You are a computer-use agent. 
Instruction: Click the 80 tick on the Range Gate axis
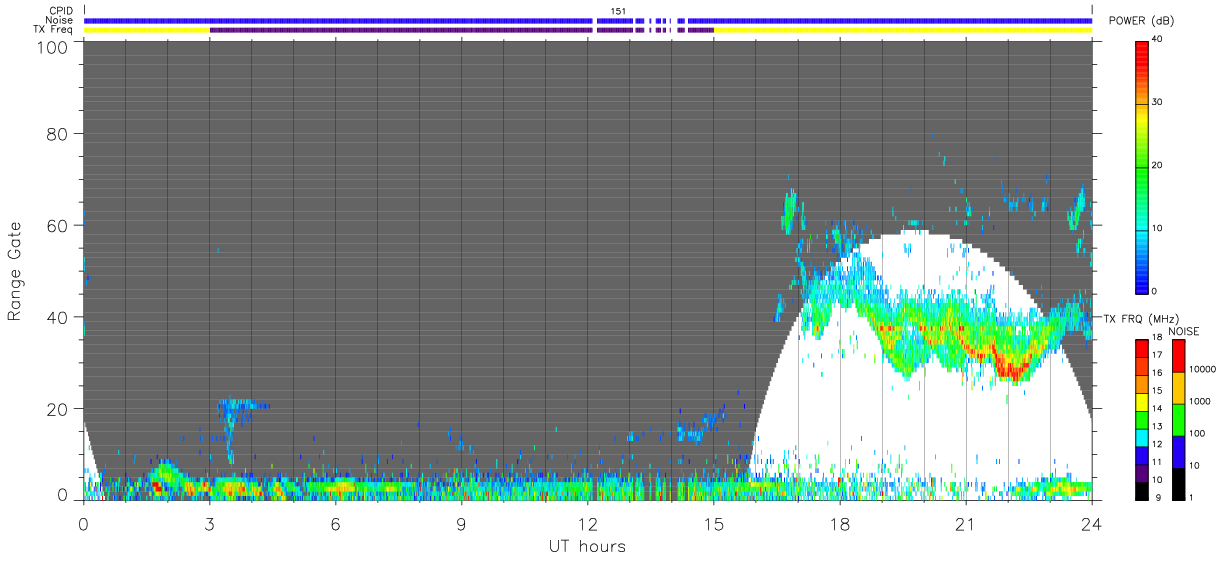pos(57,133)
